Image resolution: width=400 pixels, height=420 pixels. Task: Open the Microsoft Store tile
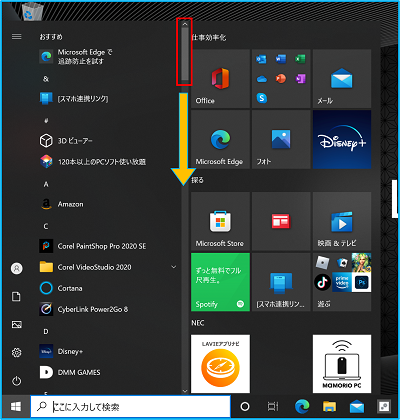(x=220, y=221)
